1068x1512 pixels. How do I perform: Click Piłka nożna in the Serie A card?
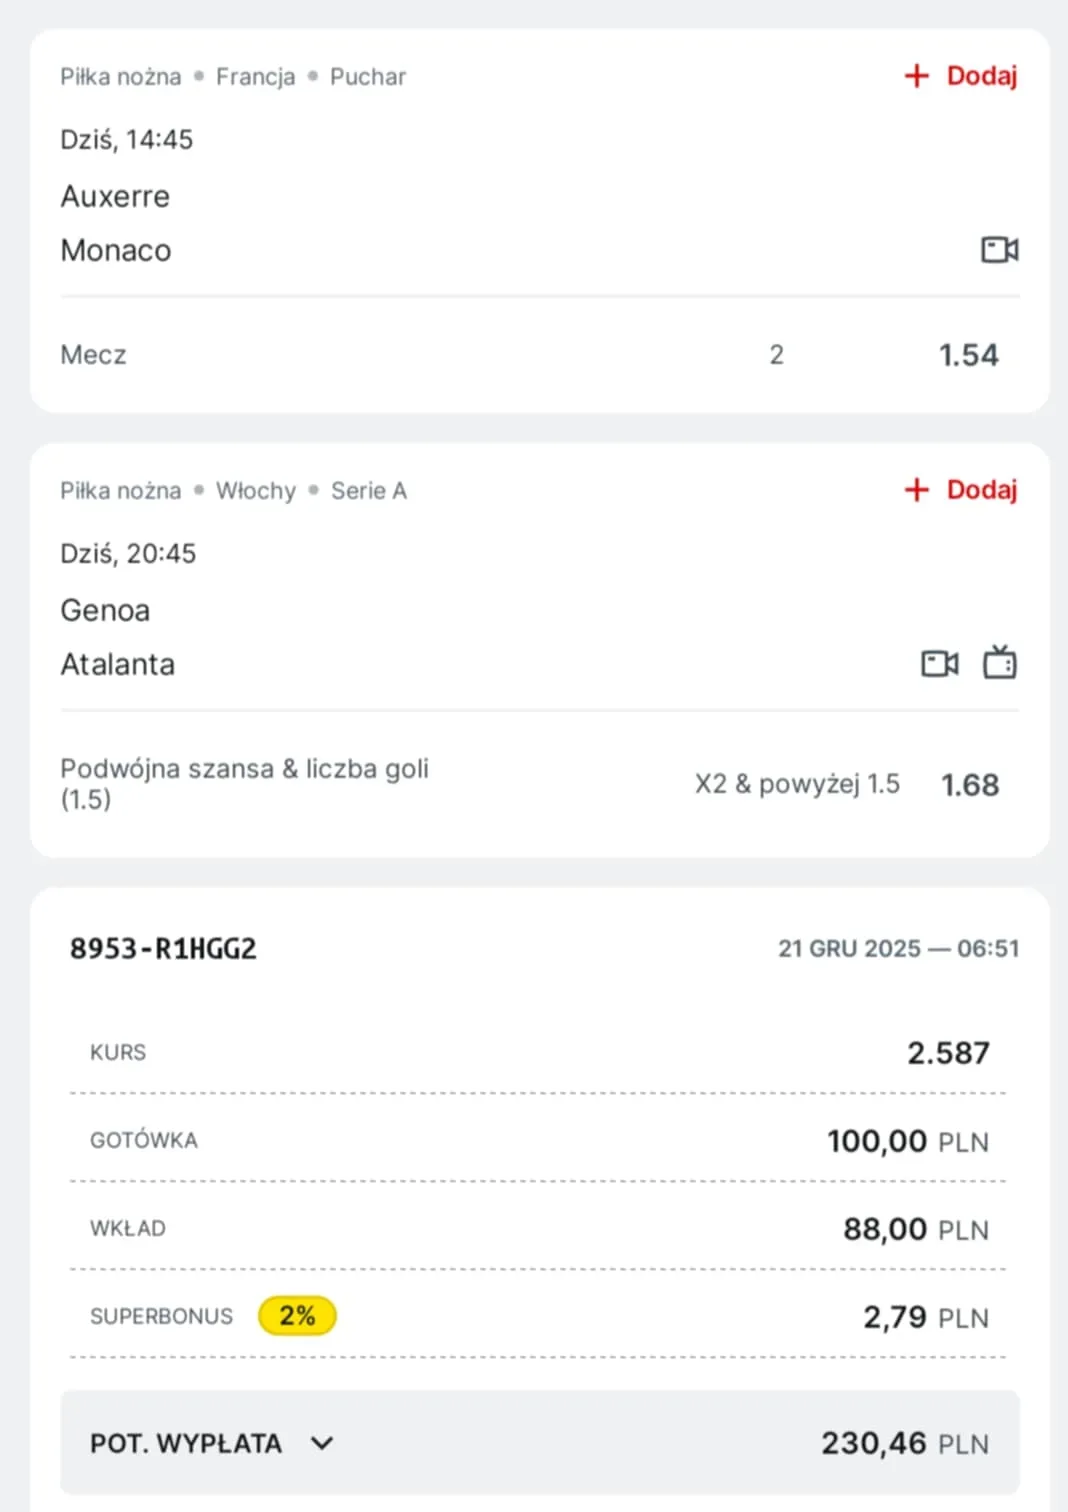pos(120,491)
